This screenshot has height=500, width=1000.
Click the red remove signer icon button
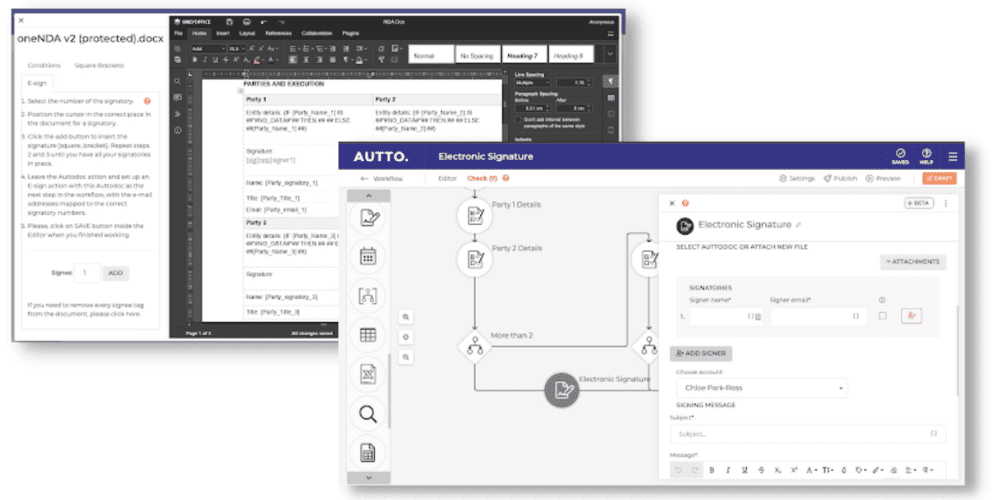pos(912,316)
